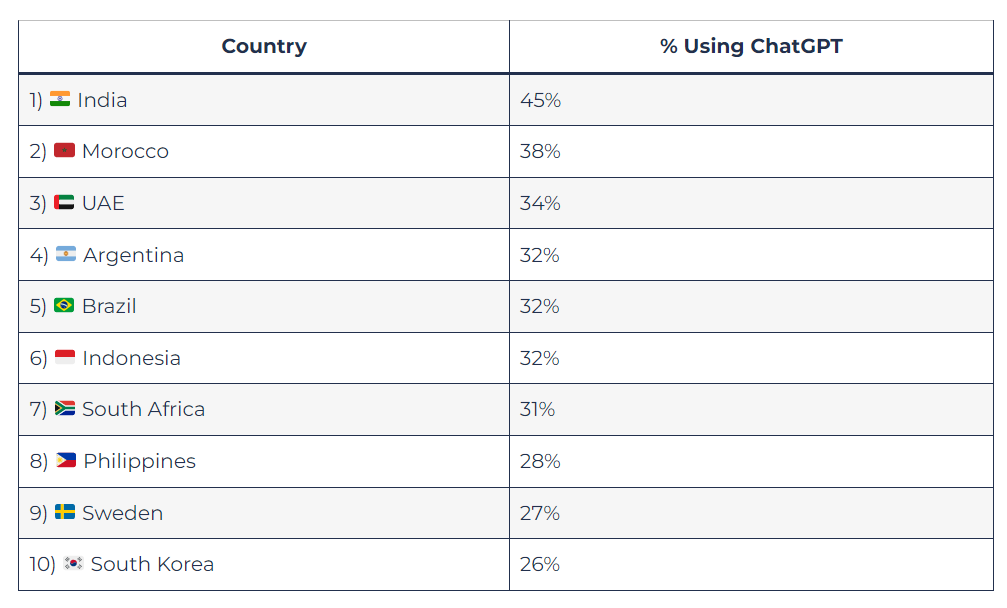Select the Philippines 28% cell

tap(751, 461)
